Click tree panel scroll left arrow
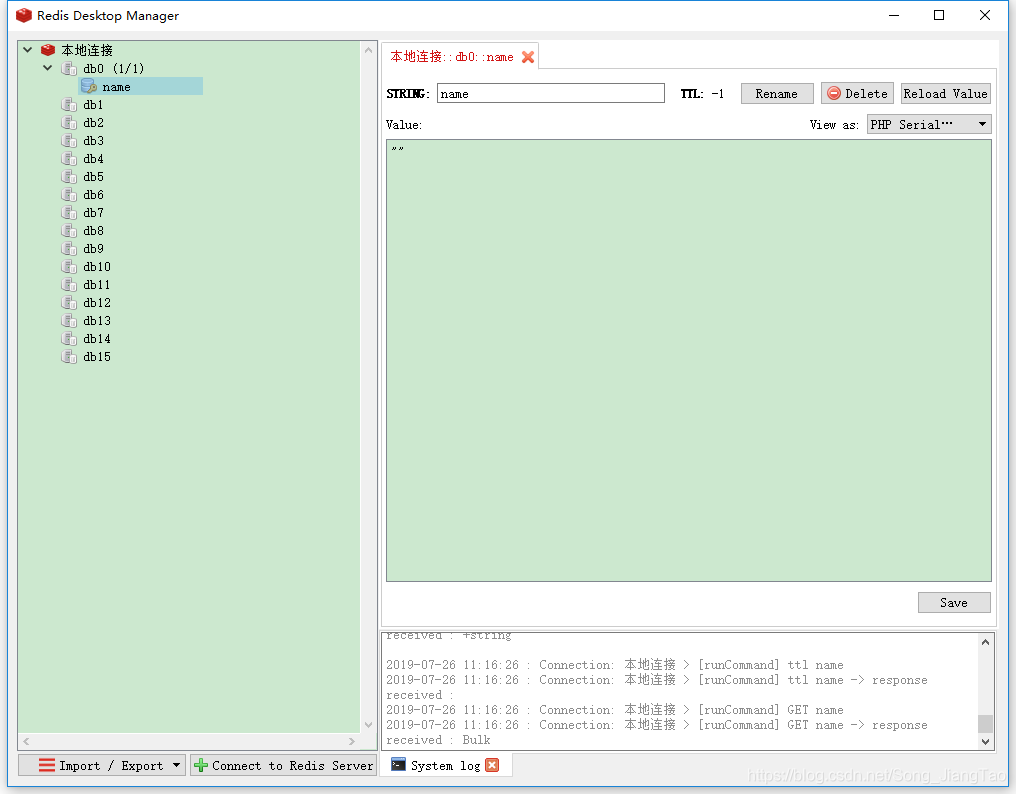The height and width of the screenshot is (794, 1016). [x=26, y=741]
